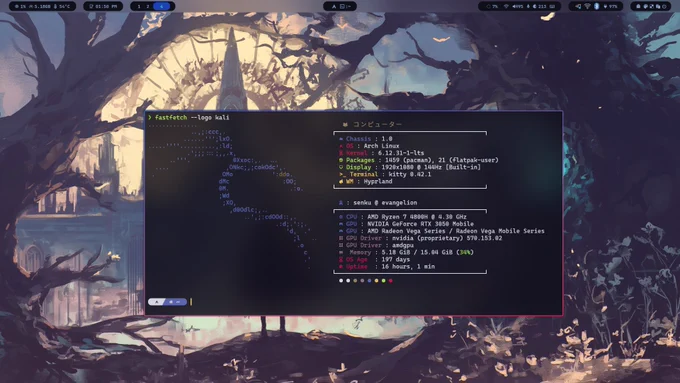This screenshot has height=383, width=680.
Task: Select the GPU Driver : amdgpu line
Action: pos(376,245)
